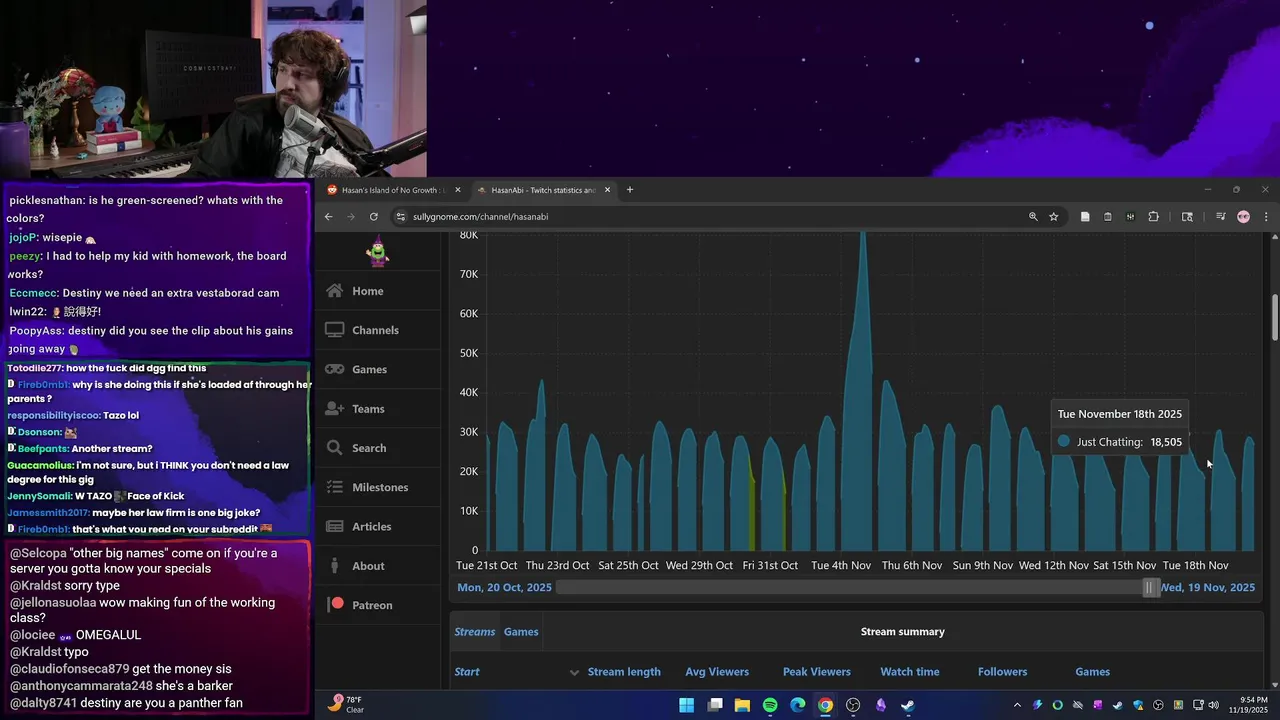Open Microsoft Edge from taskbar

(x=798, y=705)
